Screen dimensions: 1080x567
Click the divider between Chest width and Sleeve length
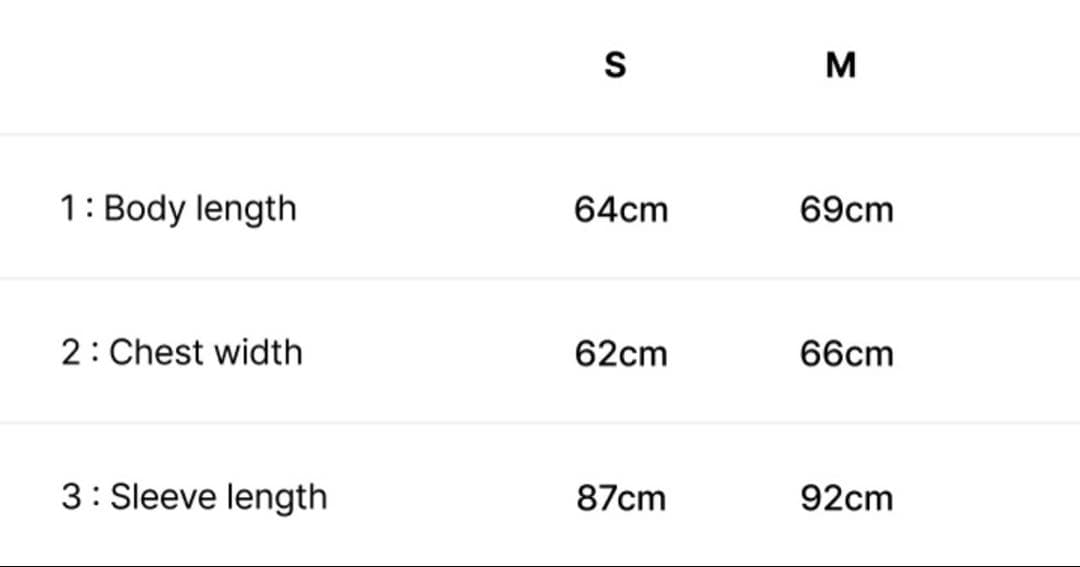[x=540, y=422]
